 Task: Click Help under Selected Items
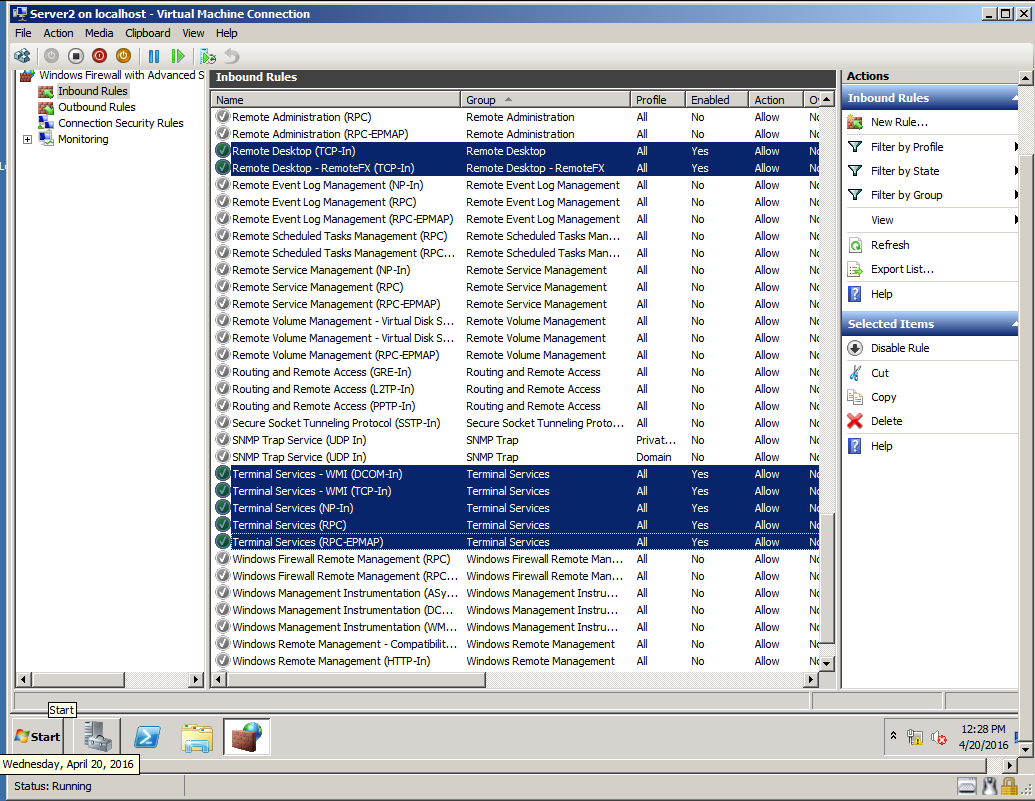point(881,446)
